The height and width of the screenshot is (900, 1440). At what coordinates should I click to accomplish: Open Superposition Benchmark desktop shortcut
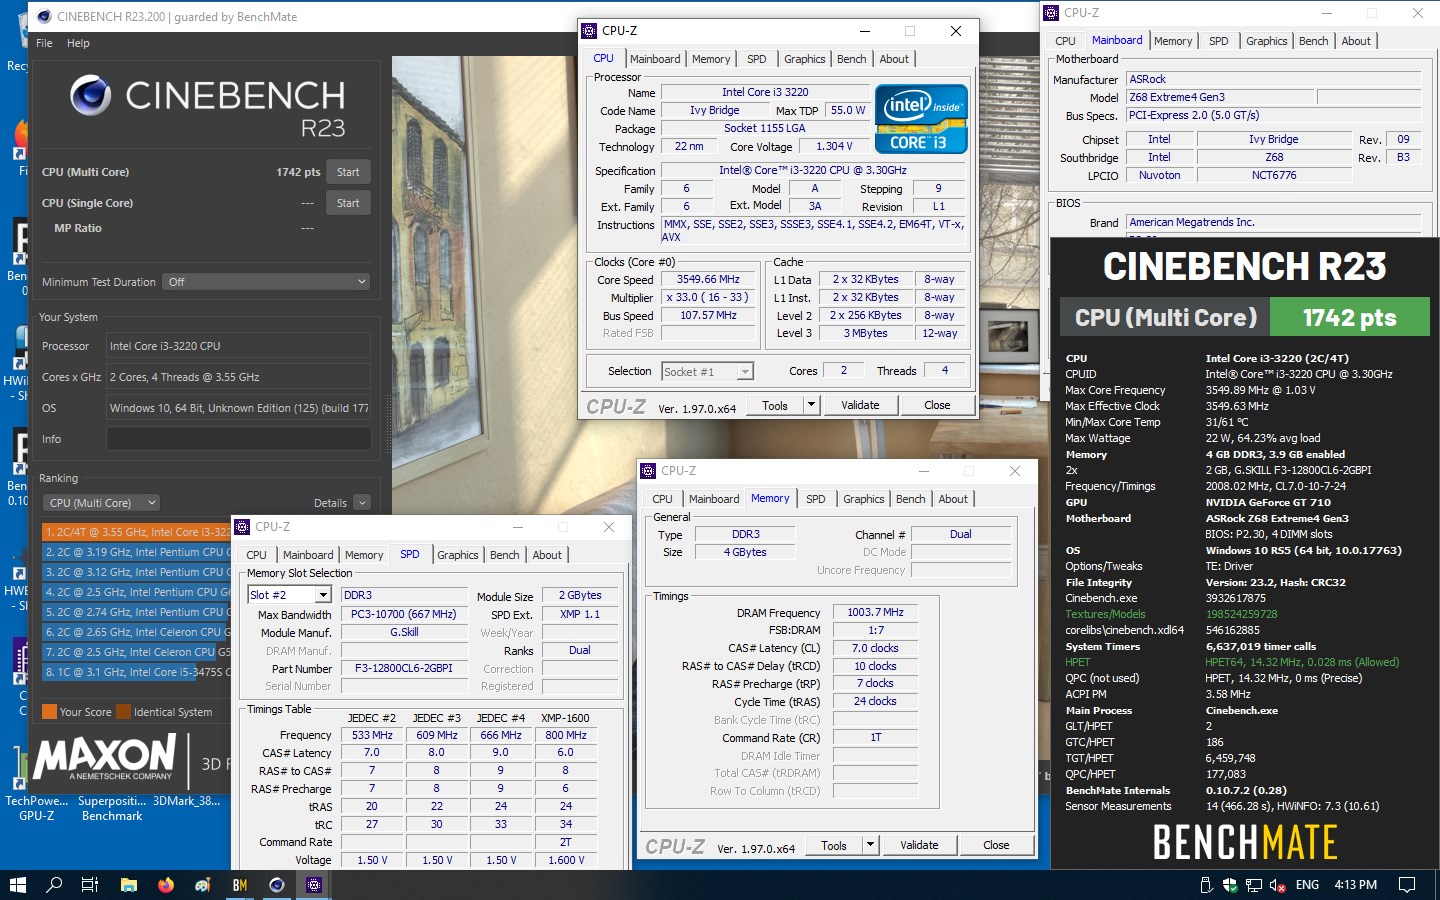point(112,808)
